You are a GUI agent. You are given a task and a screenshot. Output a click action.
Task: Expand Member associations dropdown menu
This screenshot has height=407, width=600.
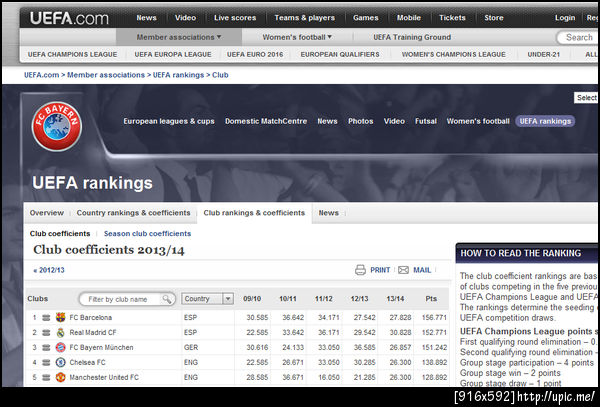point(179,37)
